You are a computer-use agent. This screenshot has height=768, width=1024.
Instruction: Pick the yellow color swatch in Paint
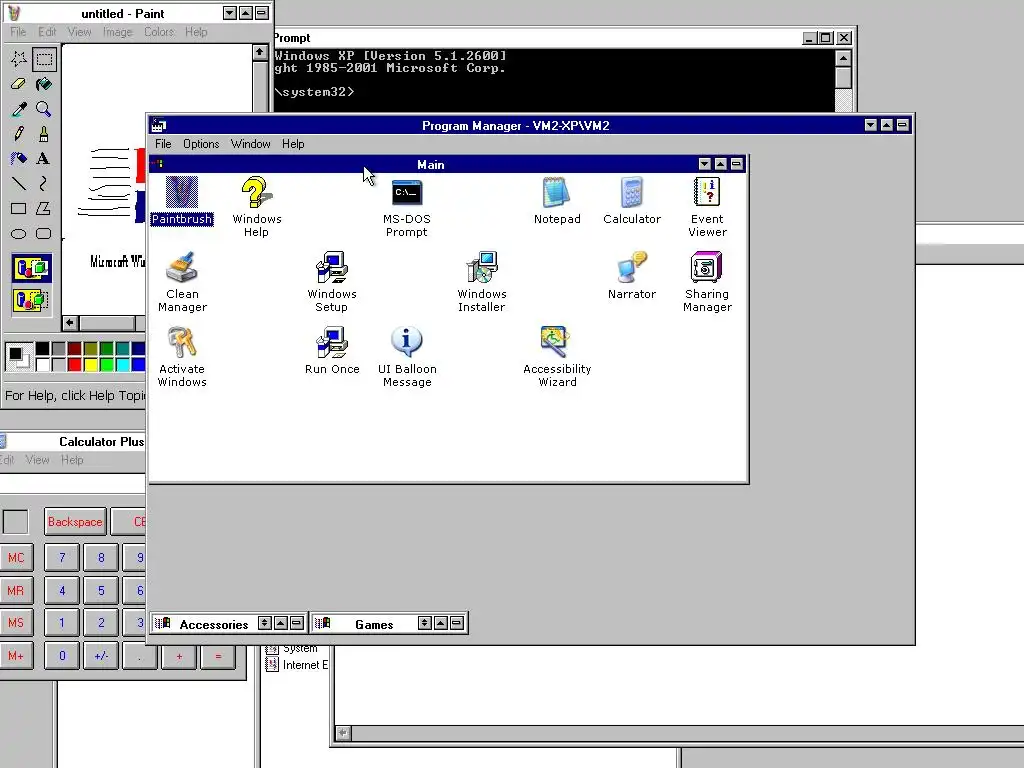click(x=91, y=364)
